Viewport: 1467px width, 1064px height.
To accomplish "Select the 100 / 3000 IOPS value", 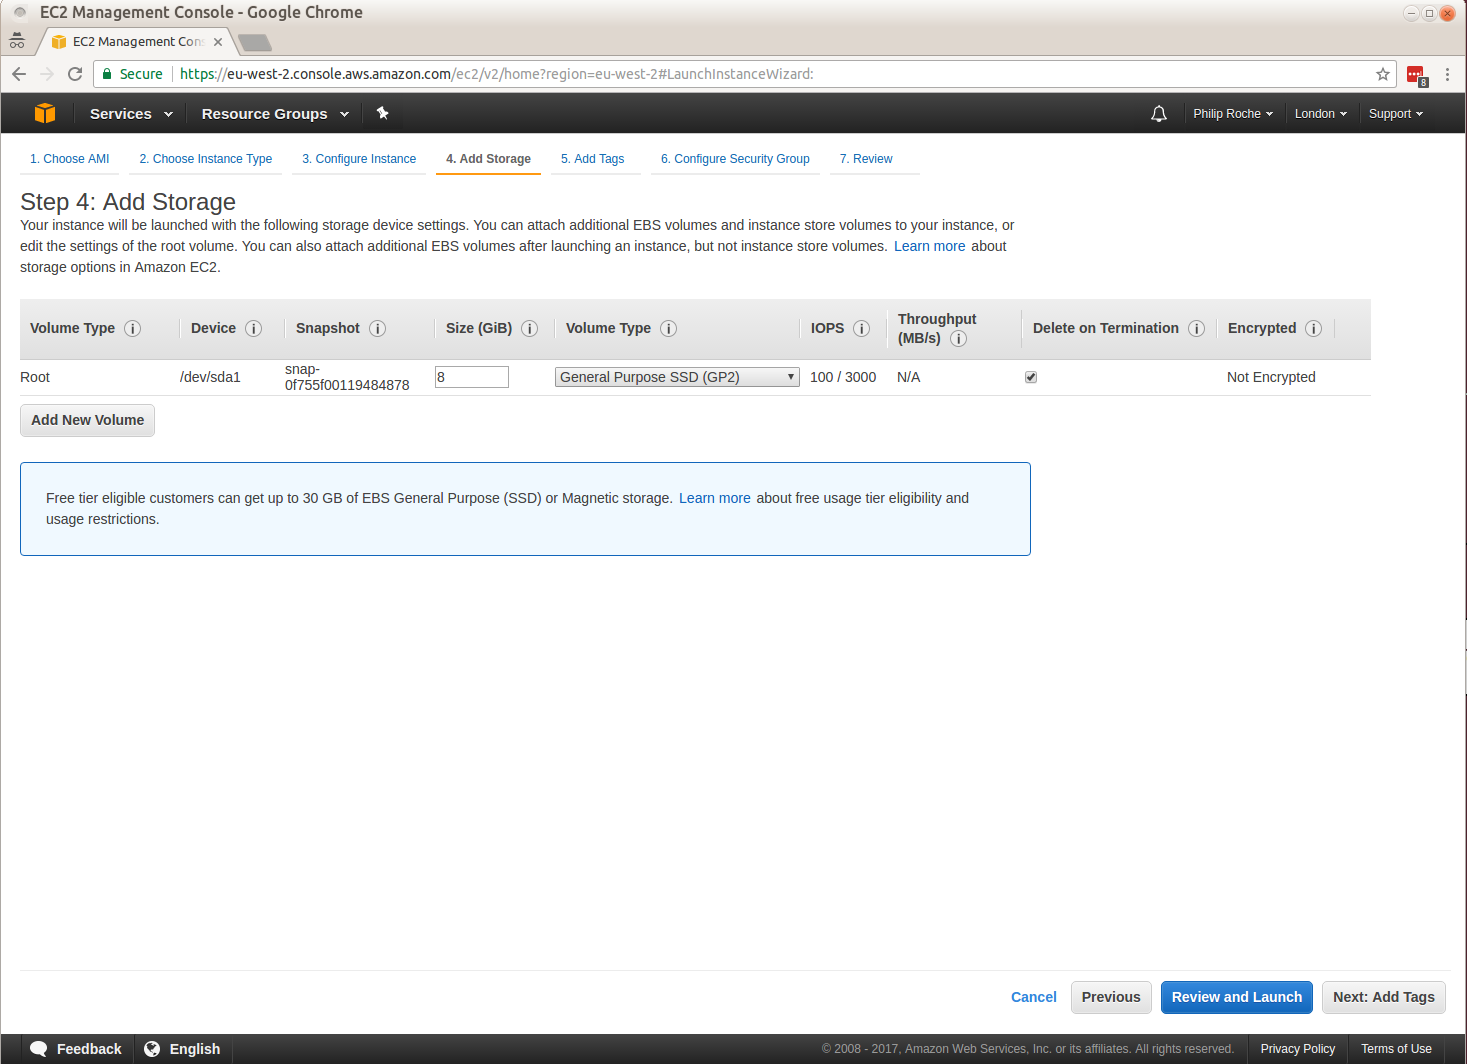I will tap(843, 377).
